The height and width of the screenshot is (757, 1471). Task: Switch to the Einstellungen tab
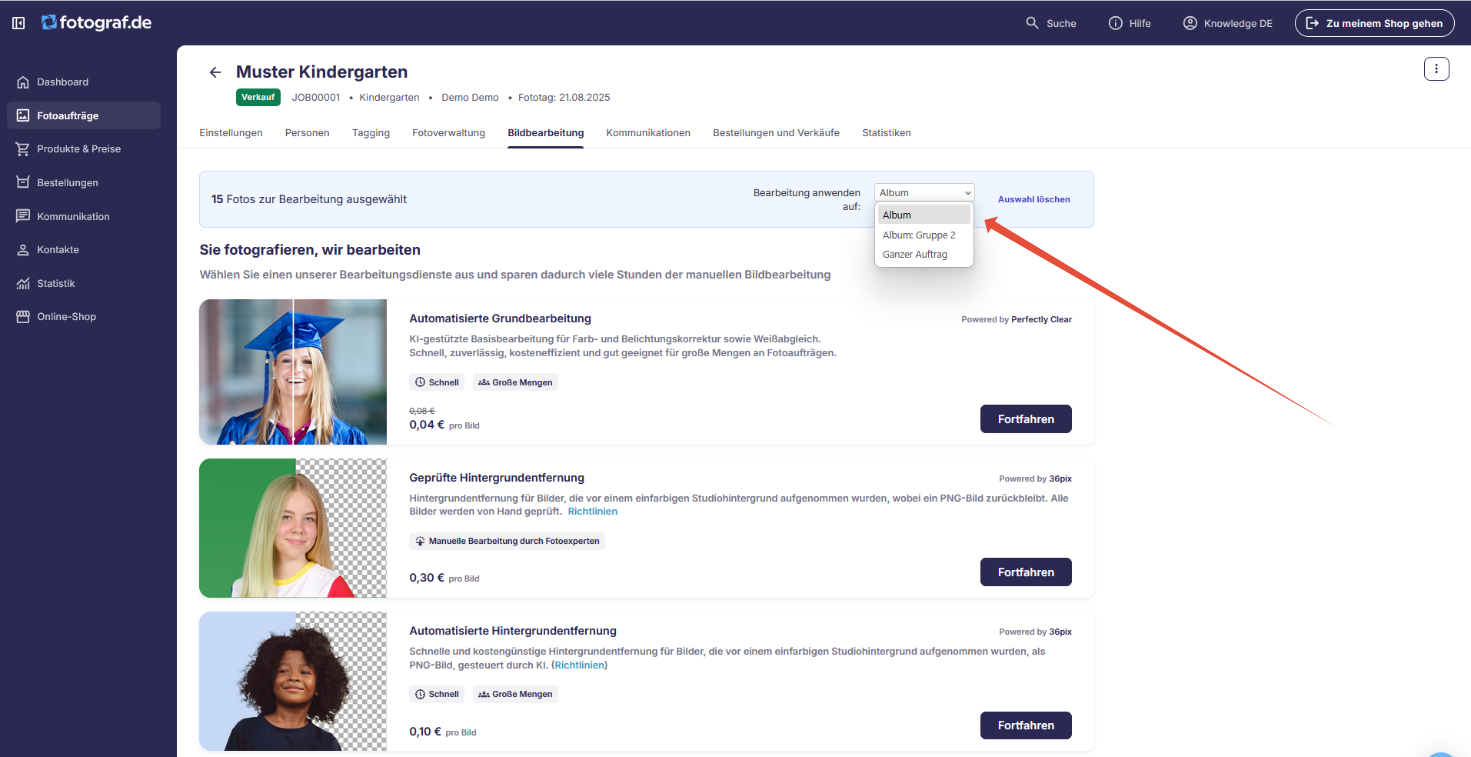click(231, 133)
